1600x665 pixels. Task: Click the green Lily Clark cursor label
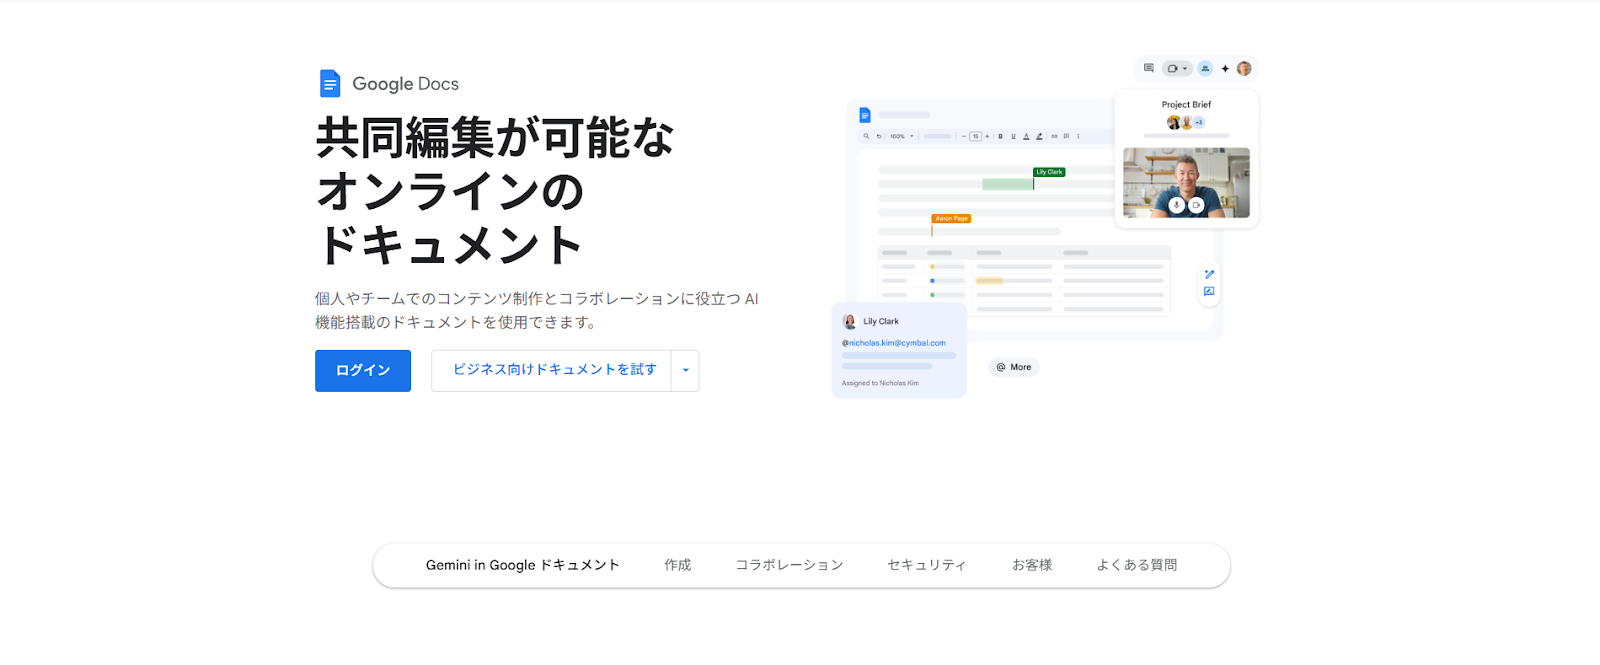(x=1049, y=172)
